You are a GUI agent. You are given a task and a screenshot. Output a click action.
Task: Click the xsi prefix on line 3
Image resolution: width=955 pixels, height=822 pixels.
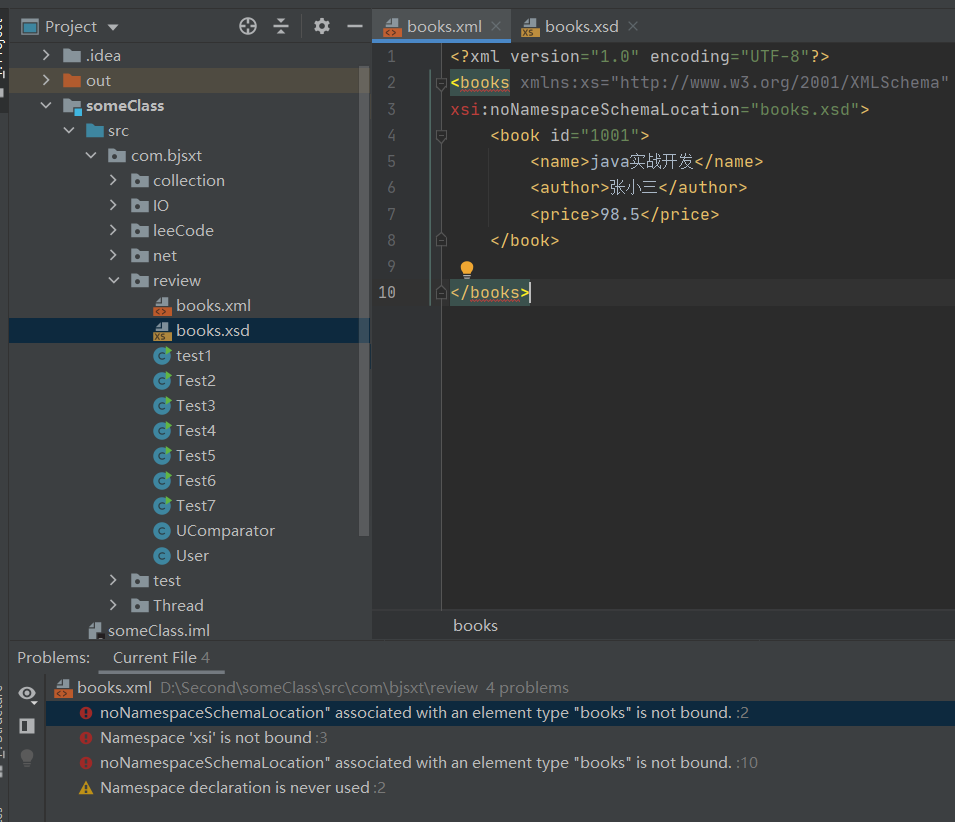pos(465,110)
